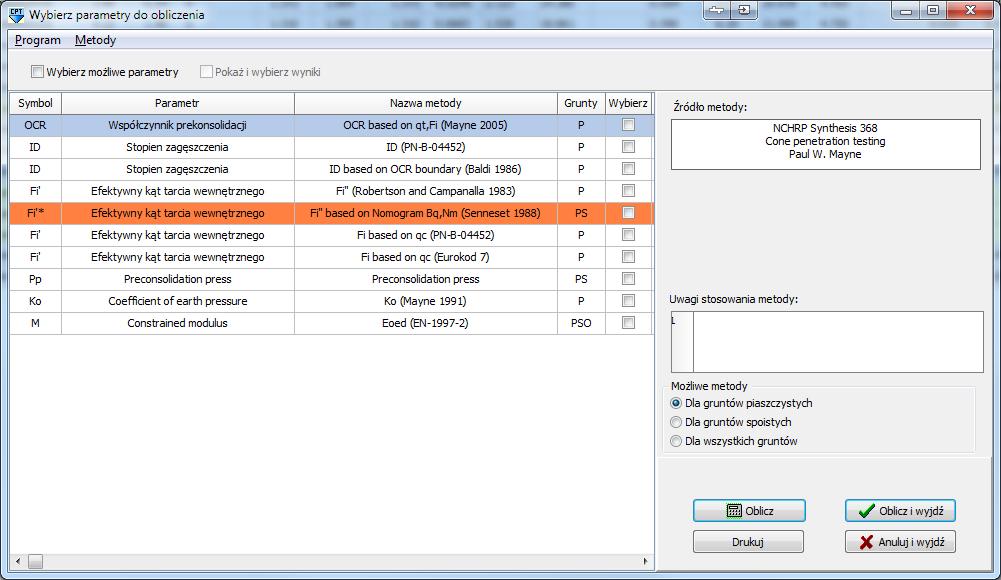Viewport: 1001px width, 580px height.
Task: Click the 'Fi based on qc (PN-B-04452)' cell
Action: (x=426, y=235)
